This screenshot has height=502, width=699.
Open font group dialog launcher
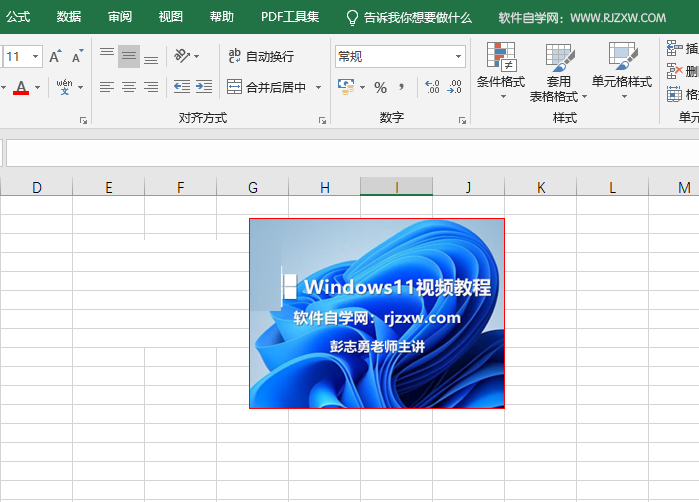point(83,120)
